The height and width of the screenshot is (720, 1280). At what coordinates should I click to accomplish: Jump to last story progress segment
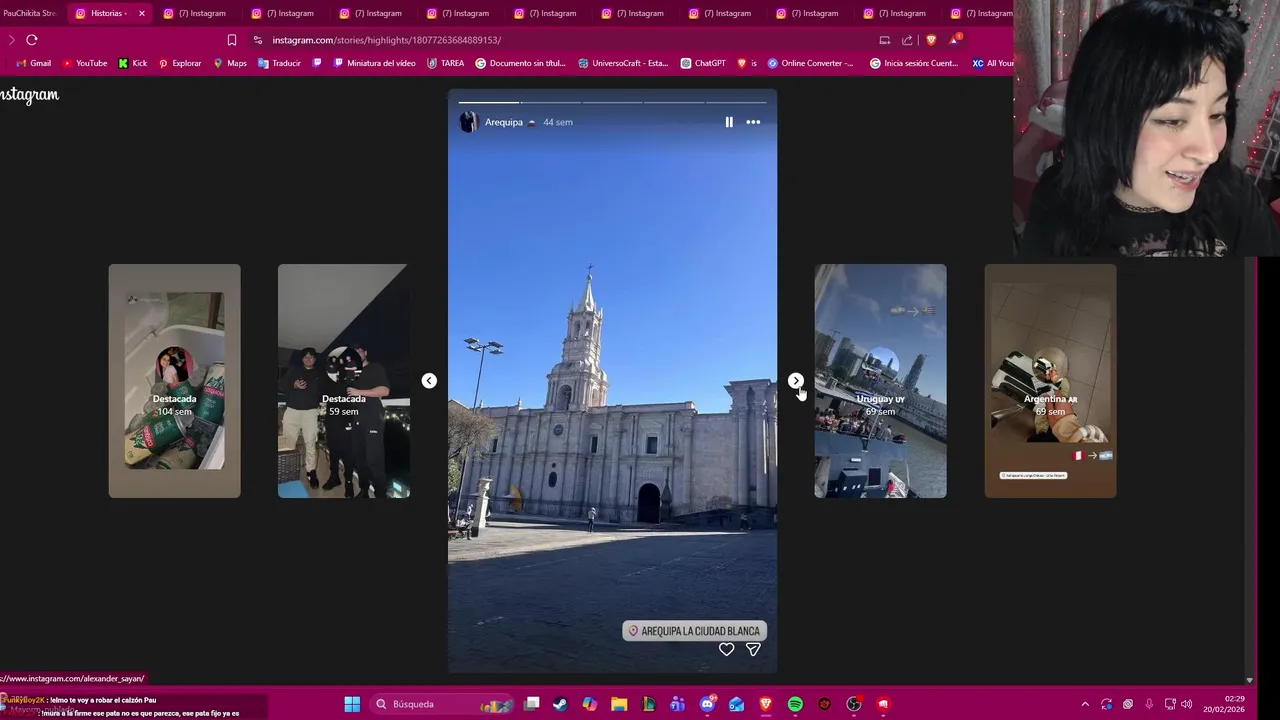(736, 101)
